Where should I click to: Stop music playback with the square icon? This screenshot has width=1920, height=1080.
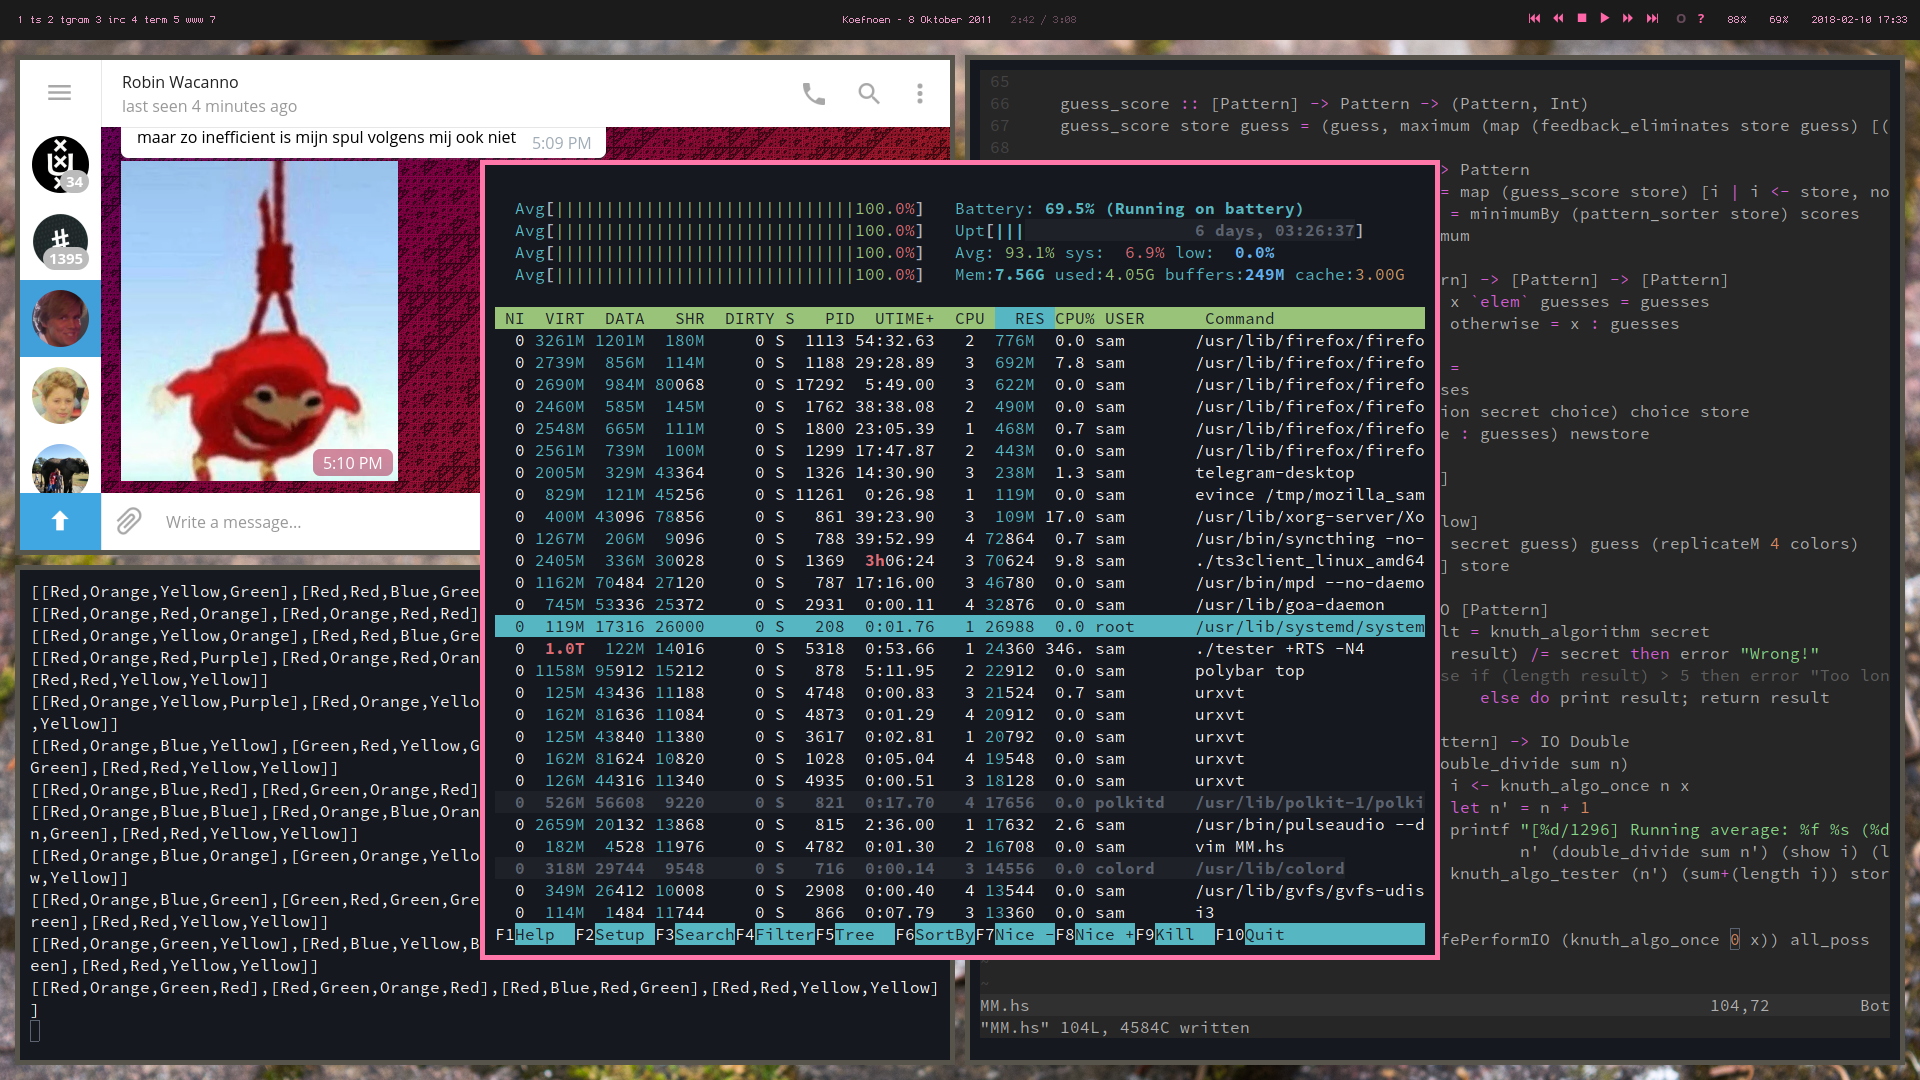1582,19
